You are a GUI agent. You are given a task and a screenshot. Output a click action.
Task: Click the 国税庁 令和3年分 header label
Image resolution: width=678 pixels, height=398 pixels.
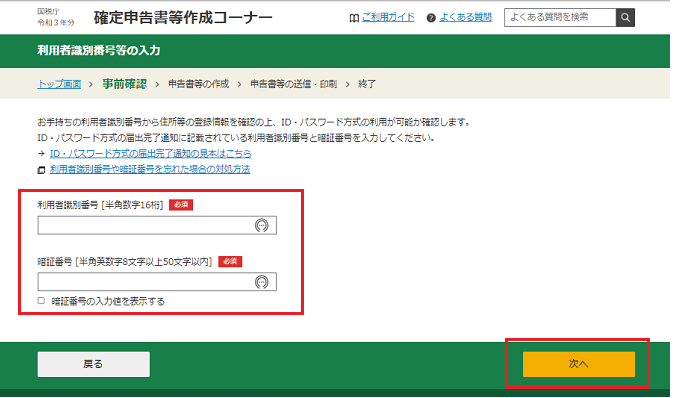55,18
